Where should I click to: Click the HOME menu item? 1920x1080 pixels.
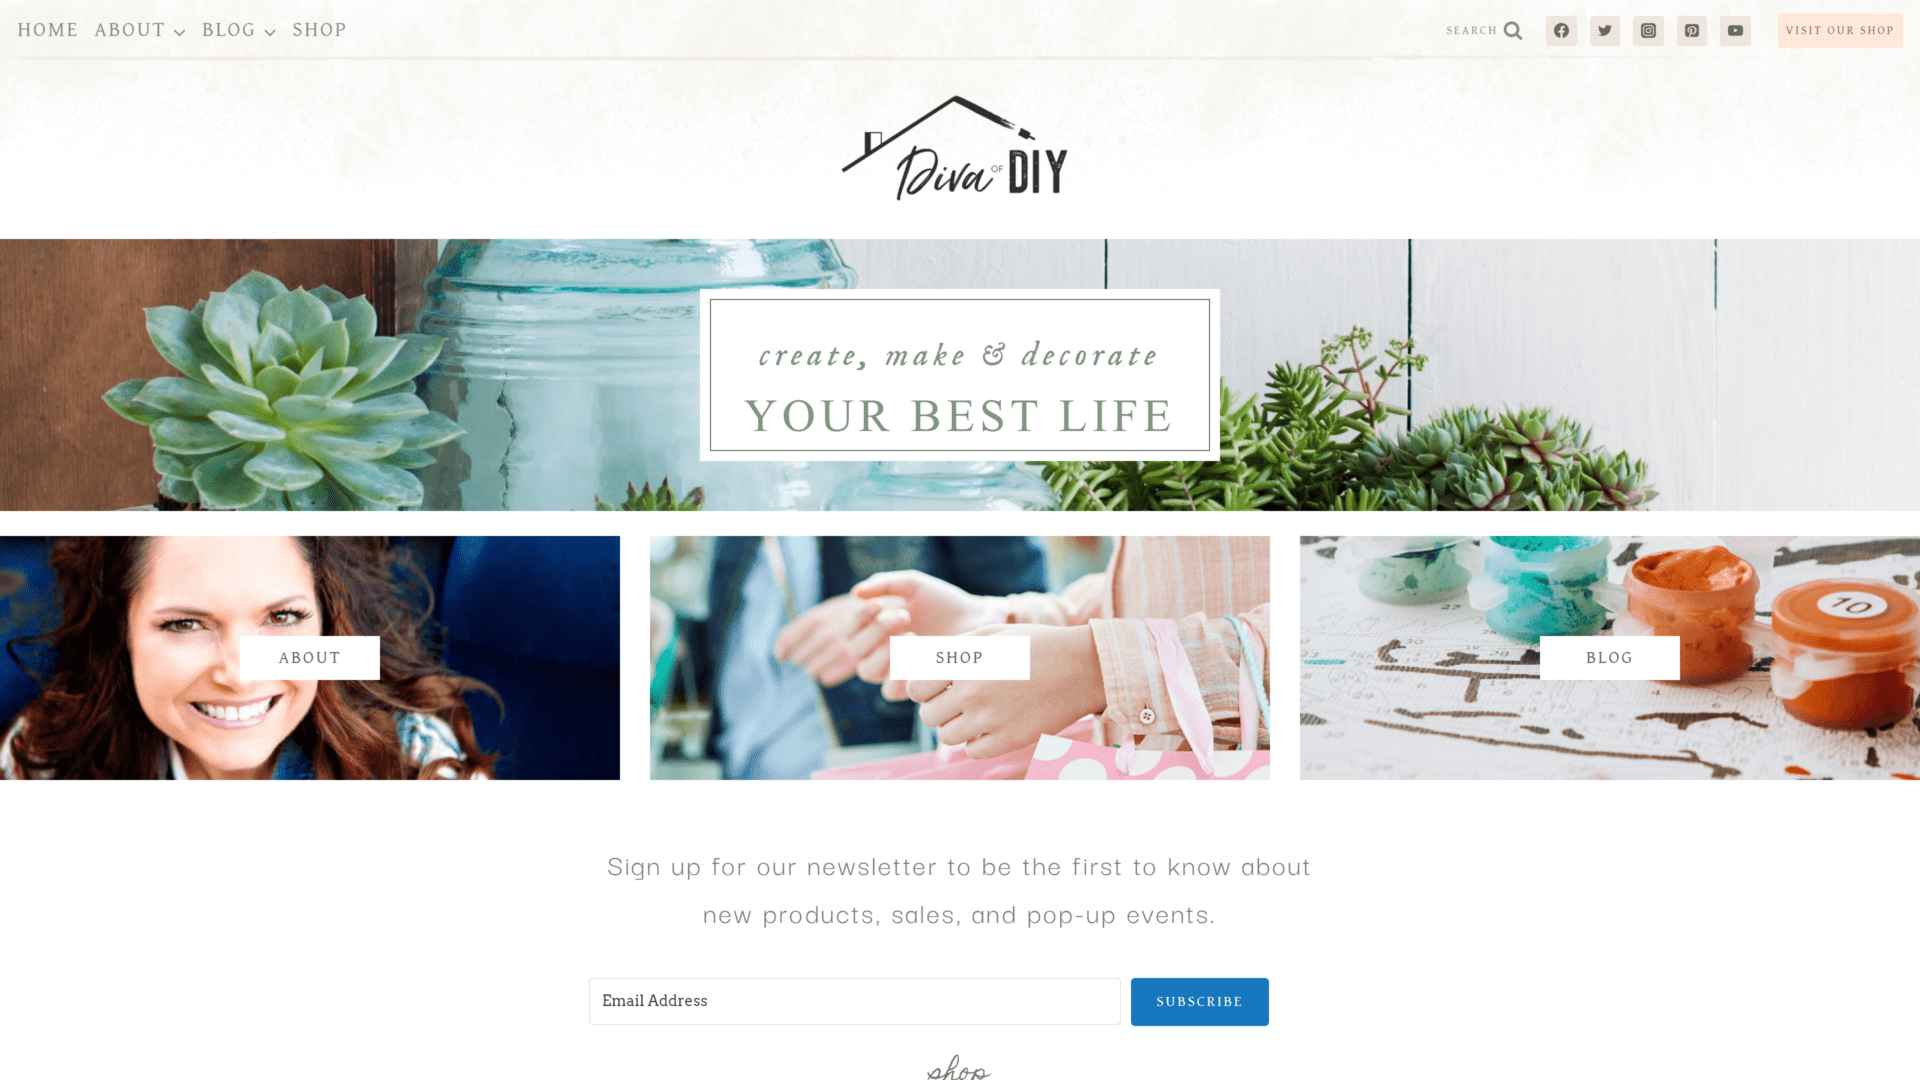coord(47,29)
